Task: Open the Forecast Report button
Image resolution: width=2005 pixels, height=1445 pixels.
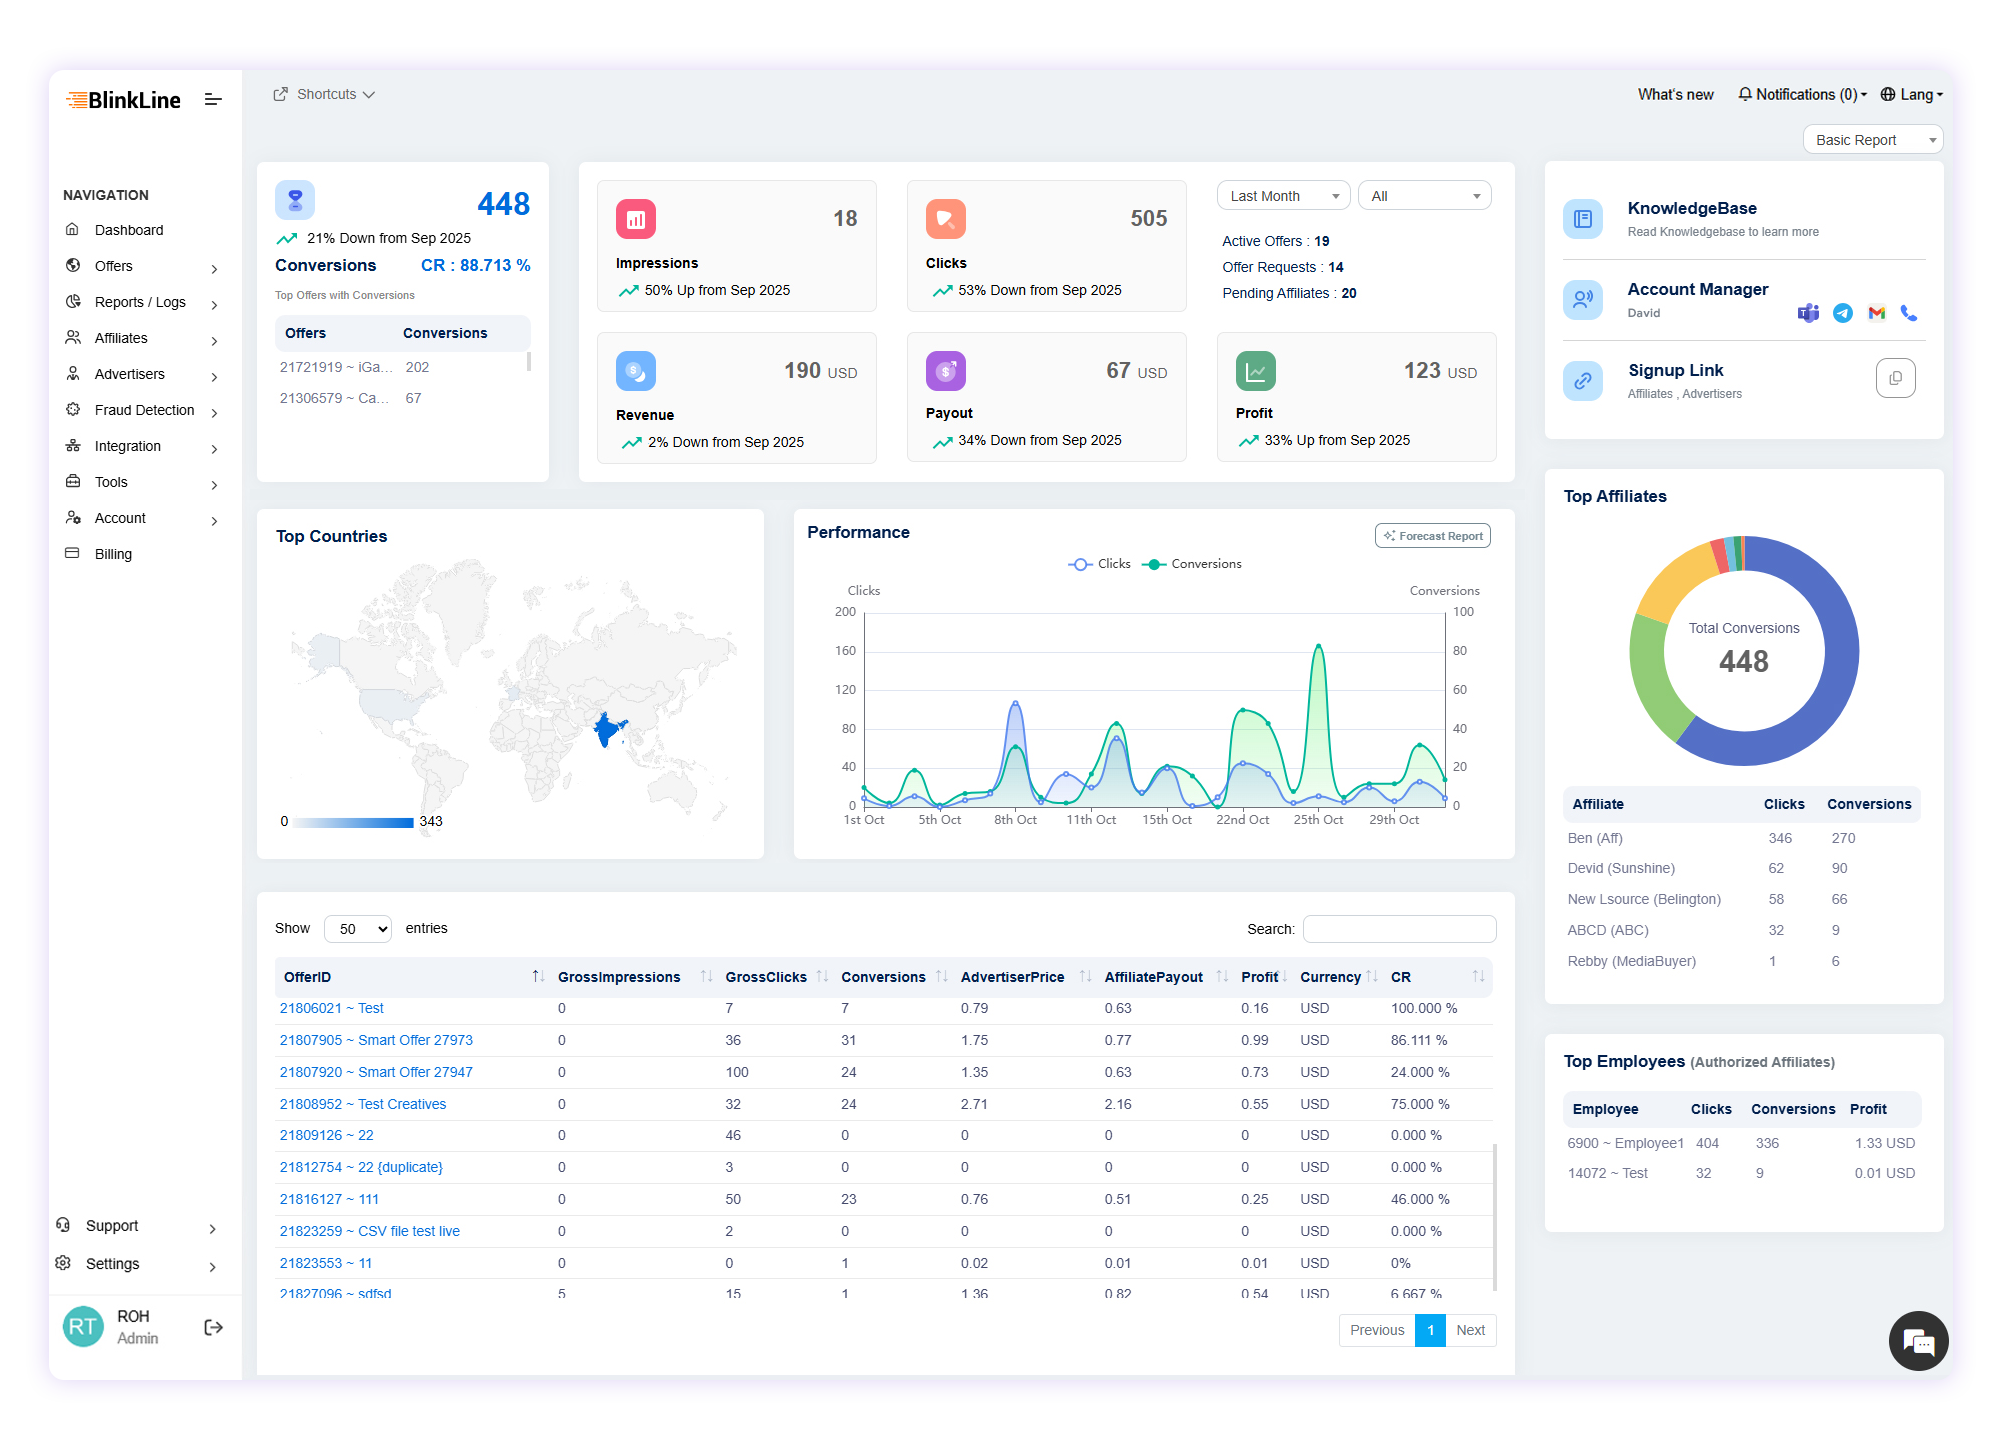Action: click(1432, 535)
